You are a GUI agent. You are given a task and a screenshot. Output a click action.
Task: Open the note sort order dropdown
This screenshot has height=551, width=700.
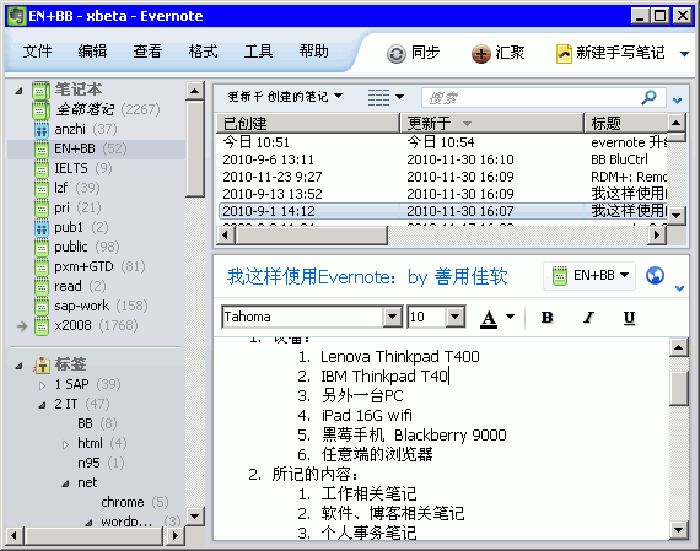pyautogui.click(x=285, y=96)
